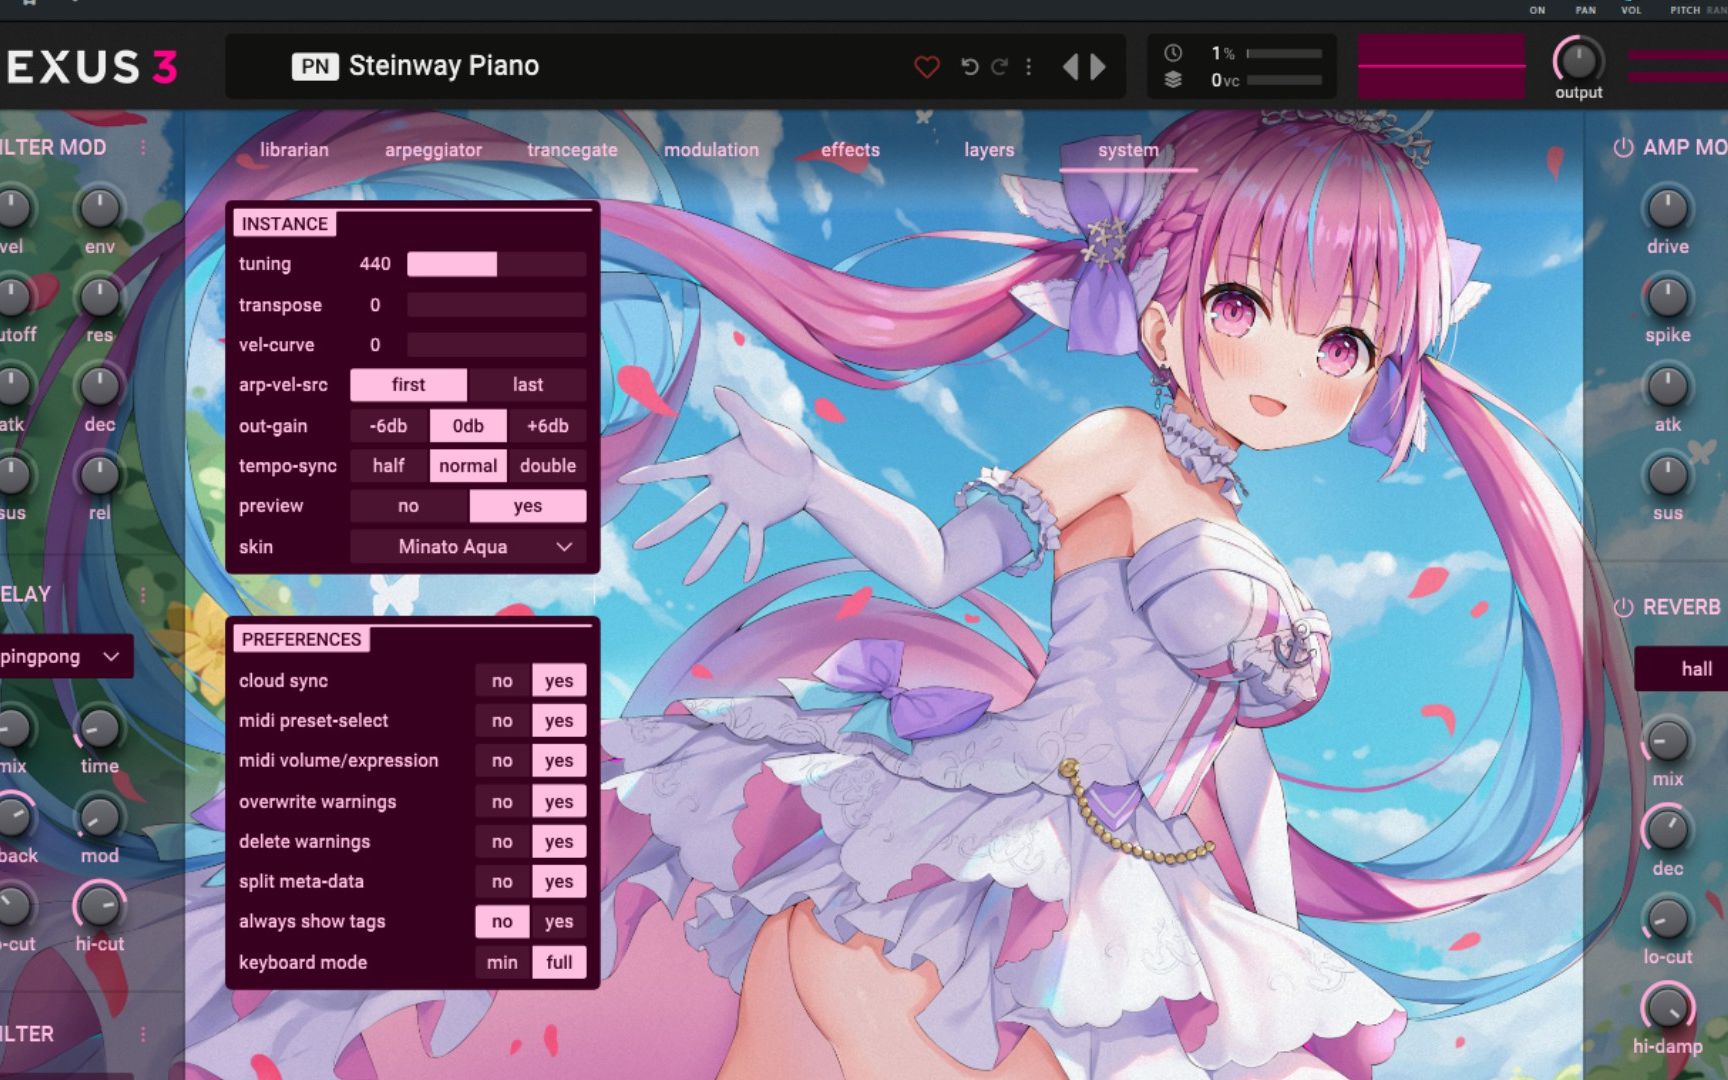
Task: Click the Steinway Piano preset name
Action: point(444,65)
